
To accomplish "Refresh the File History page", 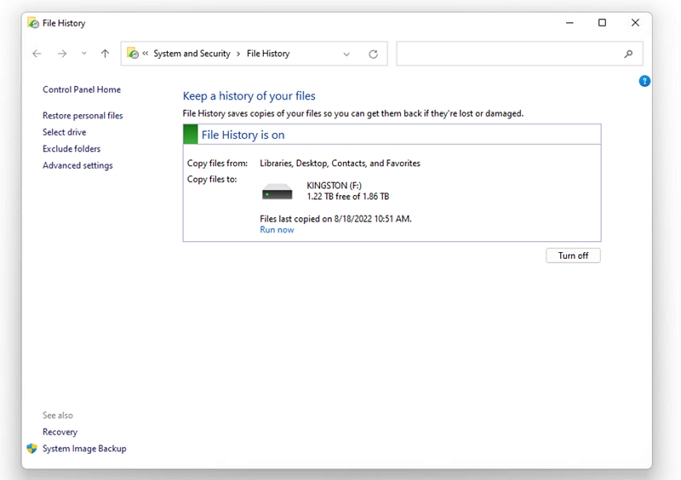I will (x=373, y=54).
